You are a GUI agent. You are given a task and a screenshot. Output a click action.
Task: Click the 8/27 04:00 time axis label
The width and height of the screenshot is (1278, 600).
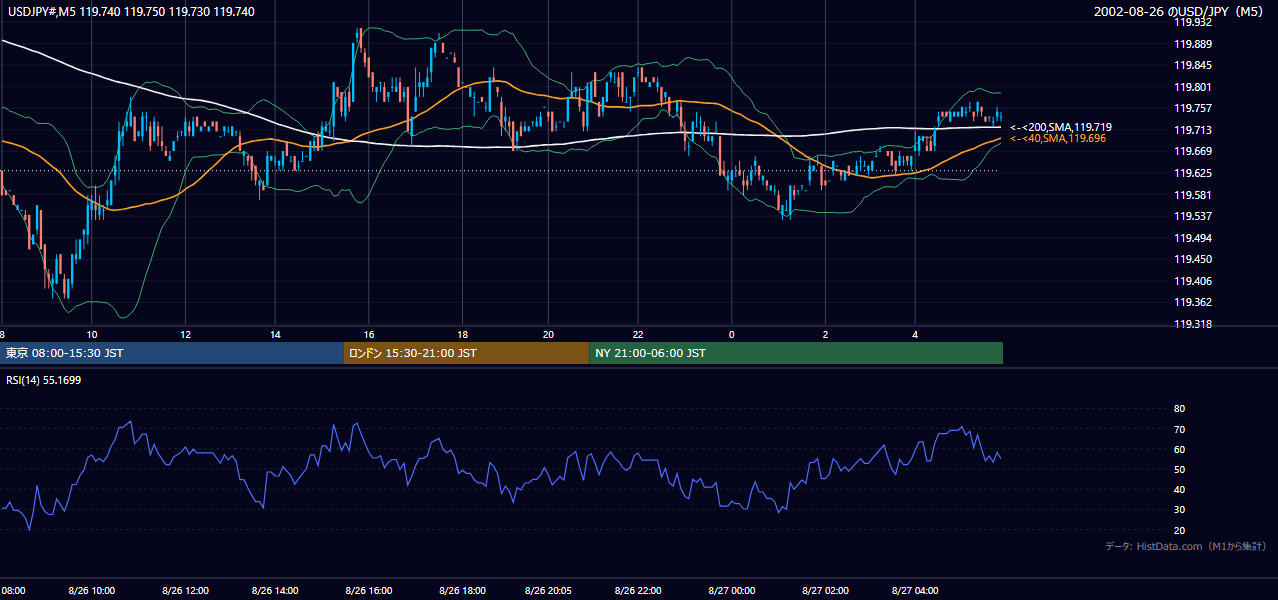tap(915, 590)
